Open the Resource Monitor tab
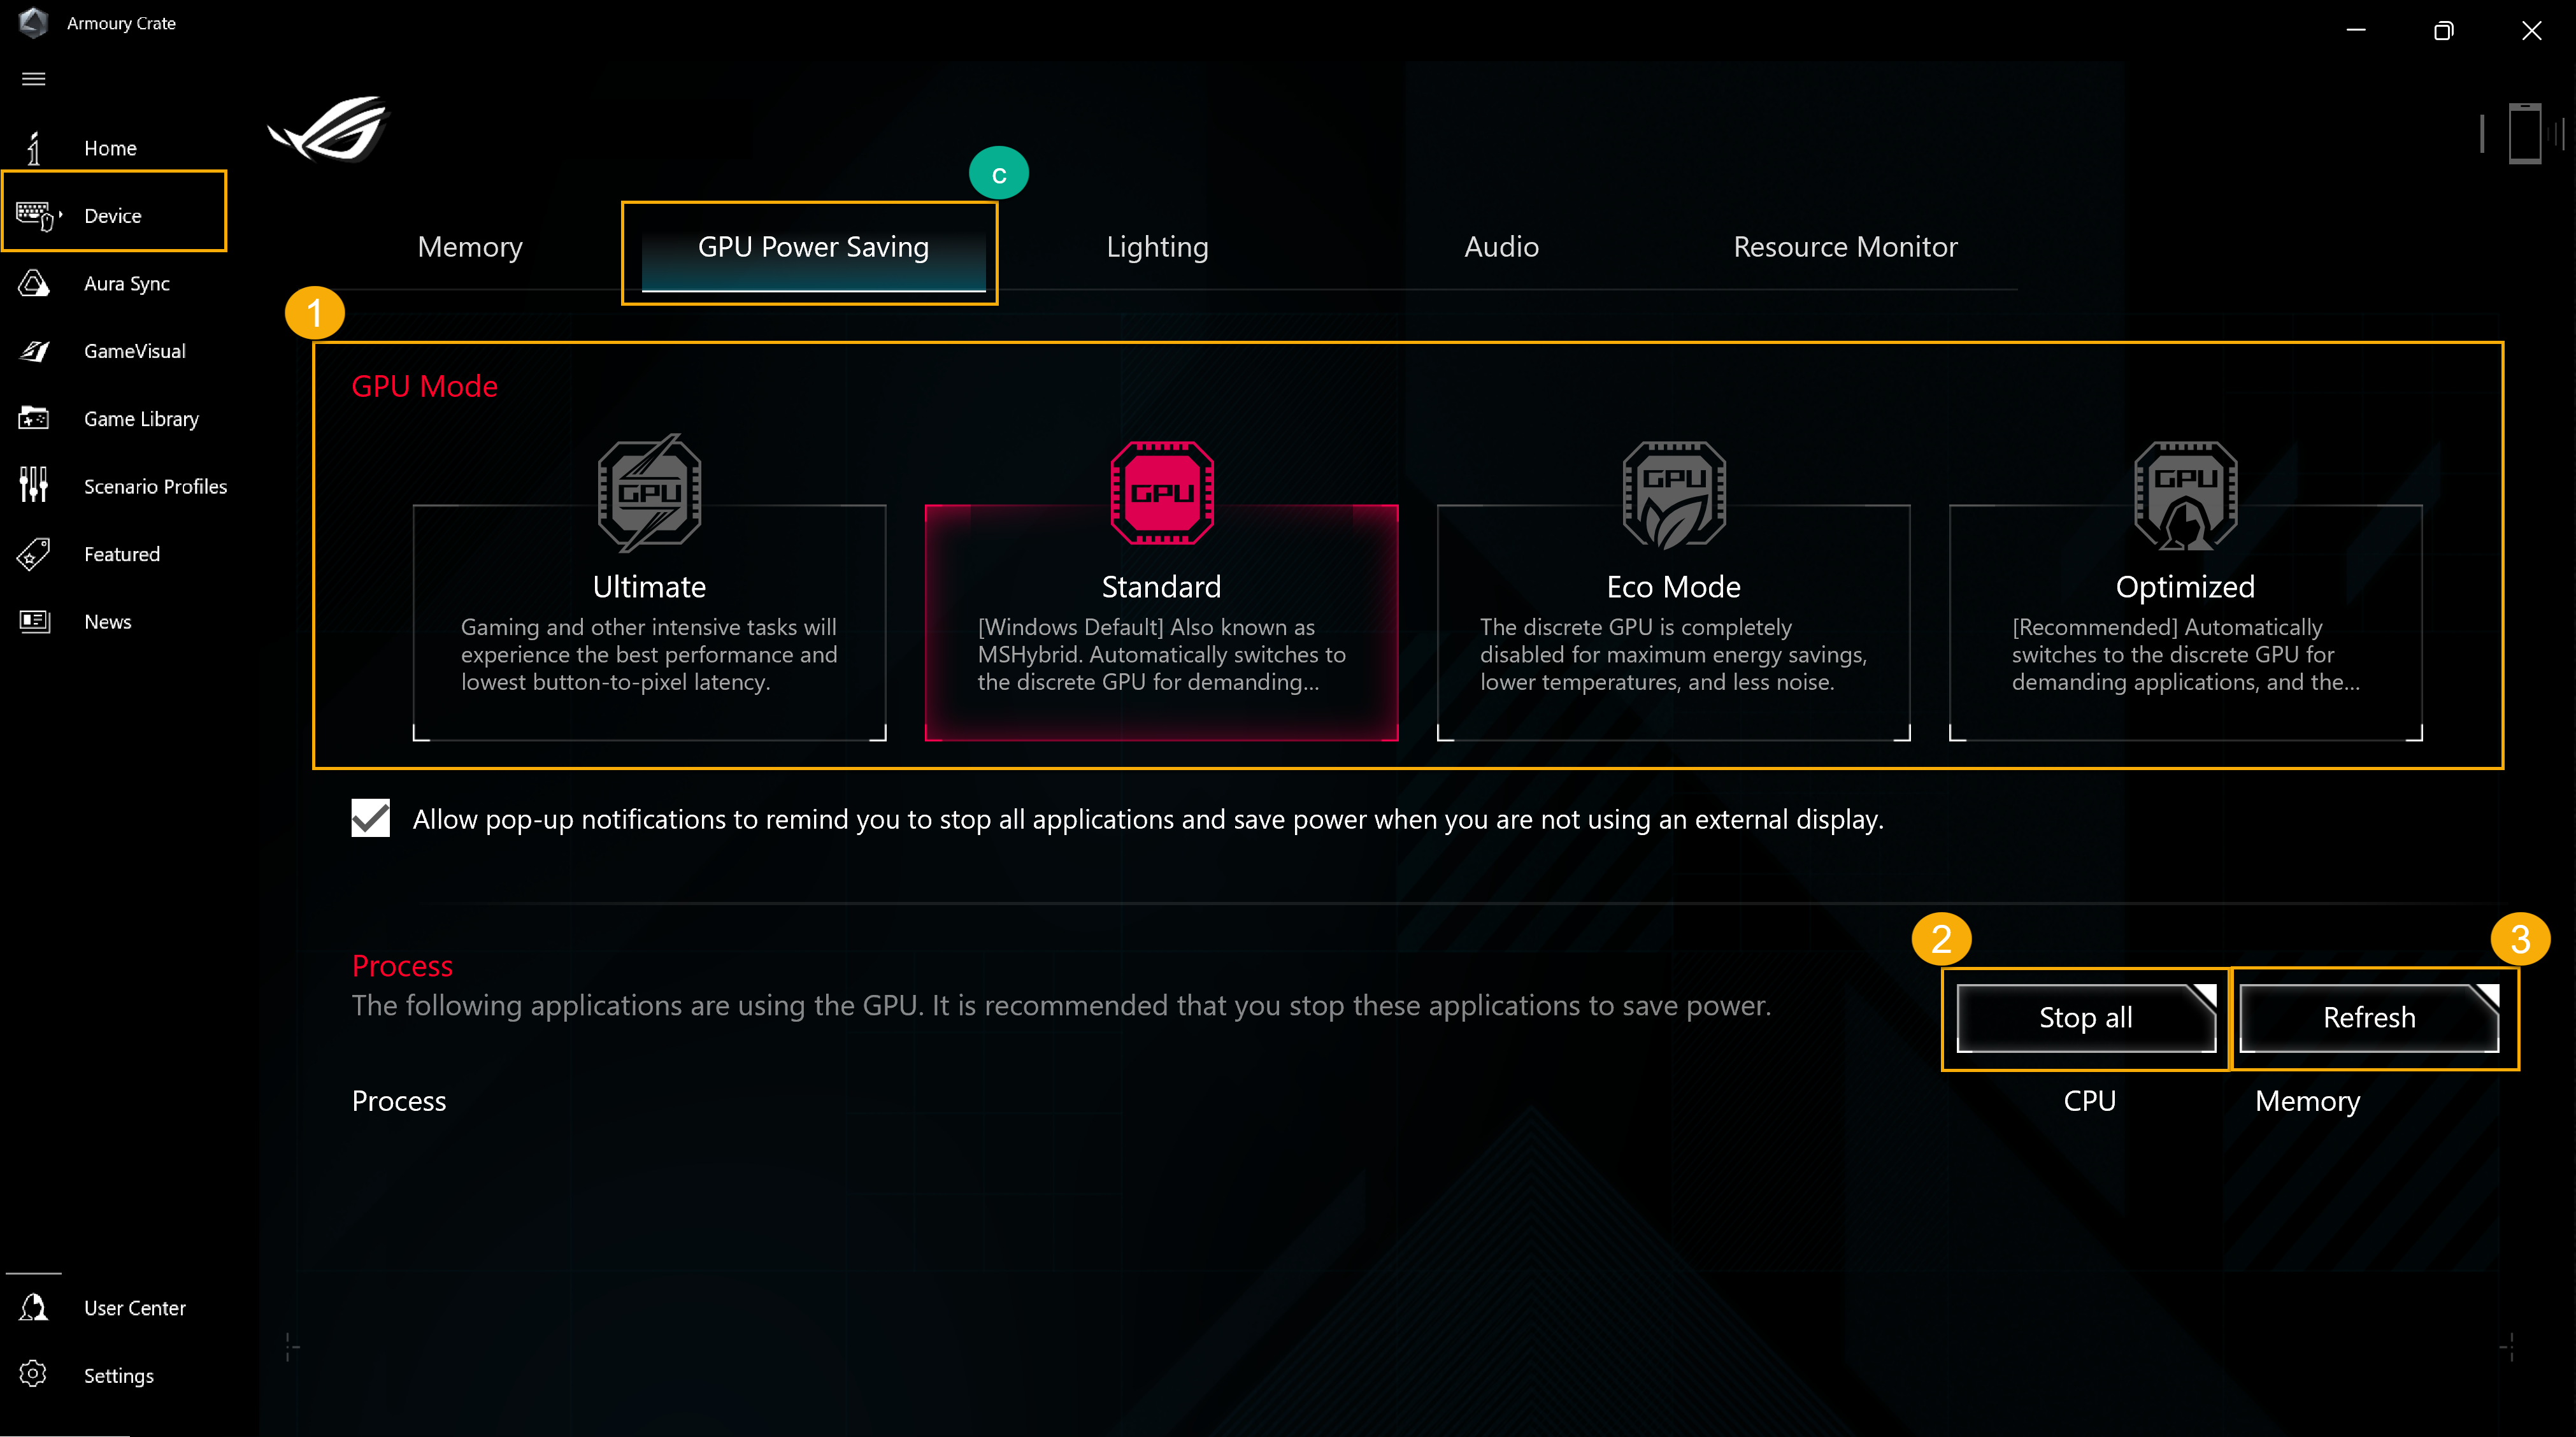Screen dimensions: 2576x1437 (x=1845, y=246)
